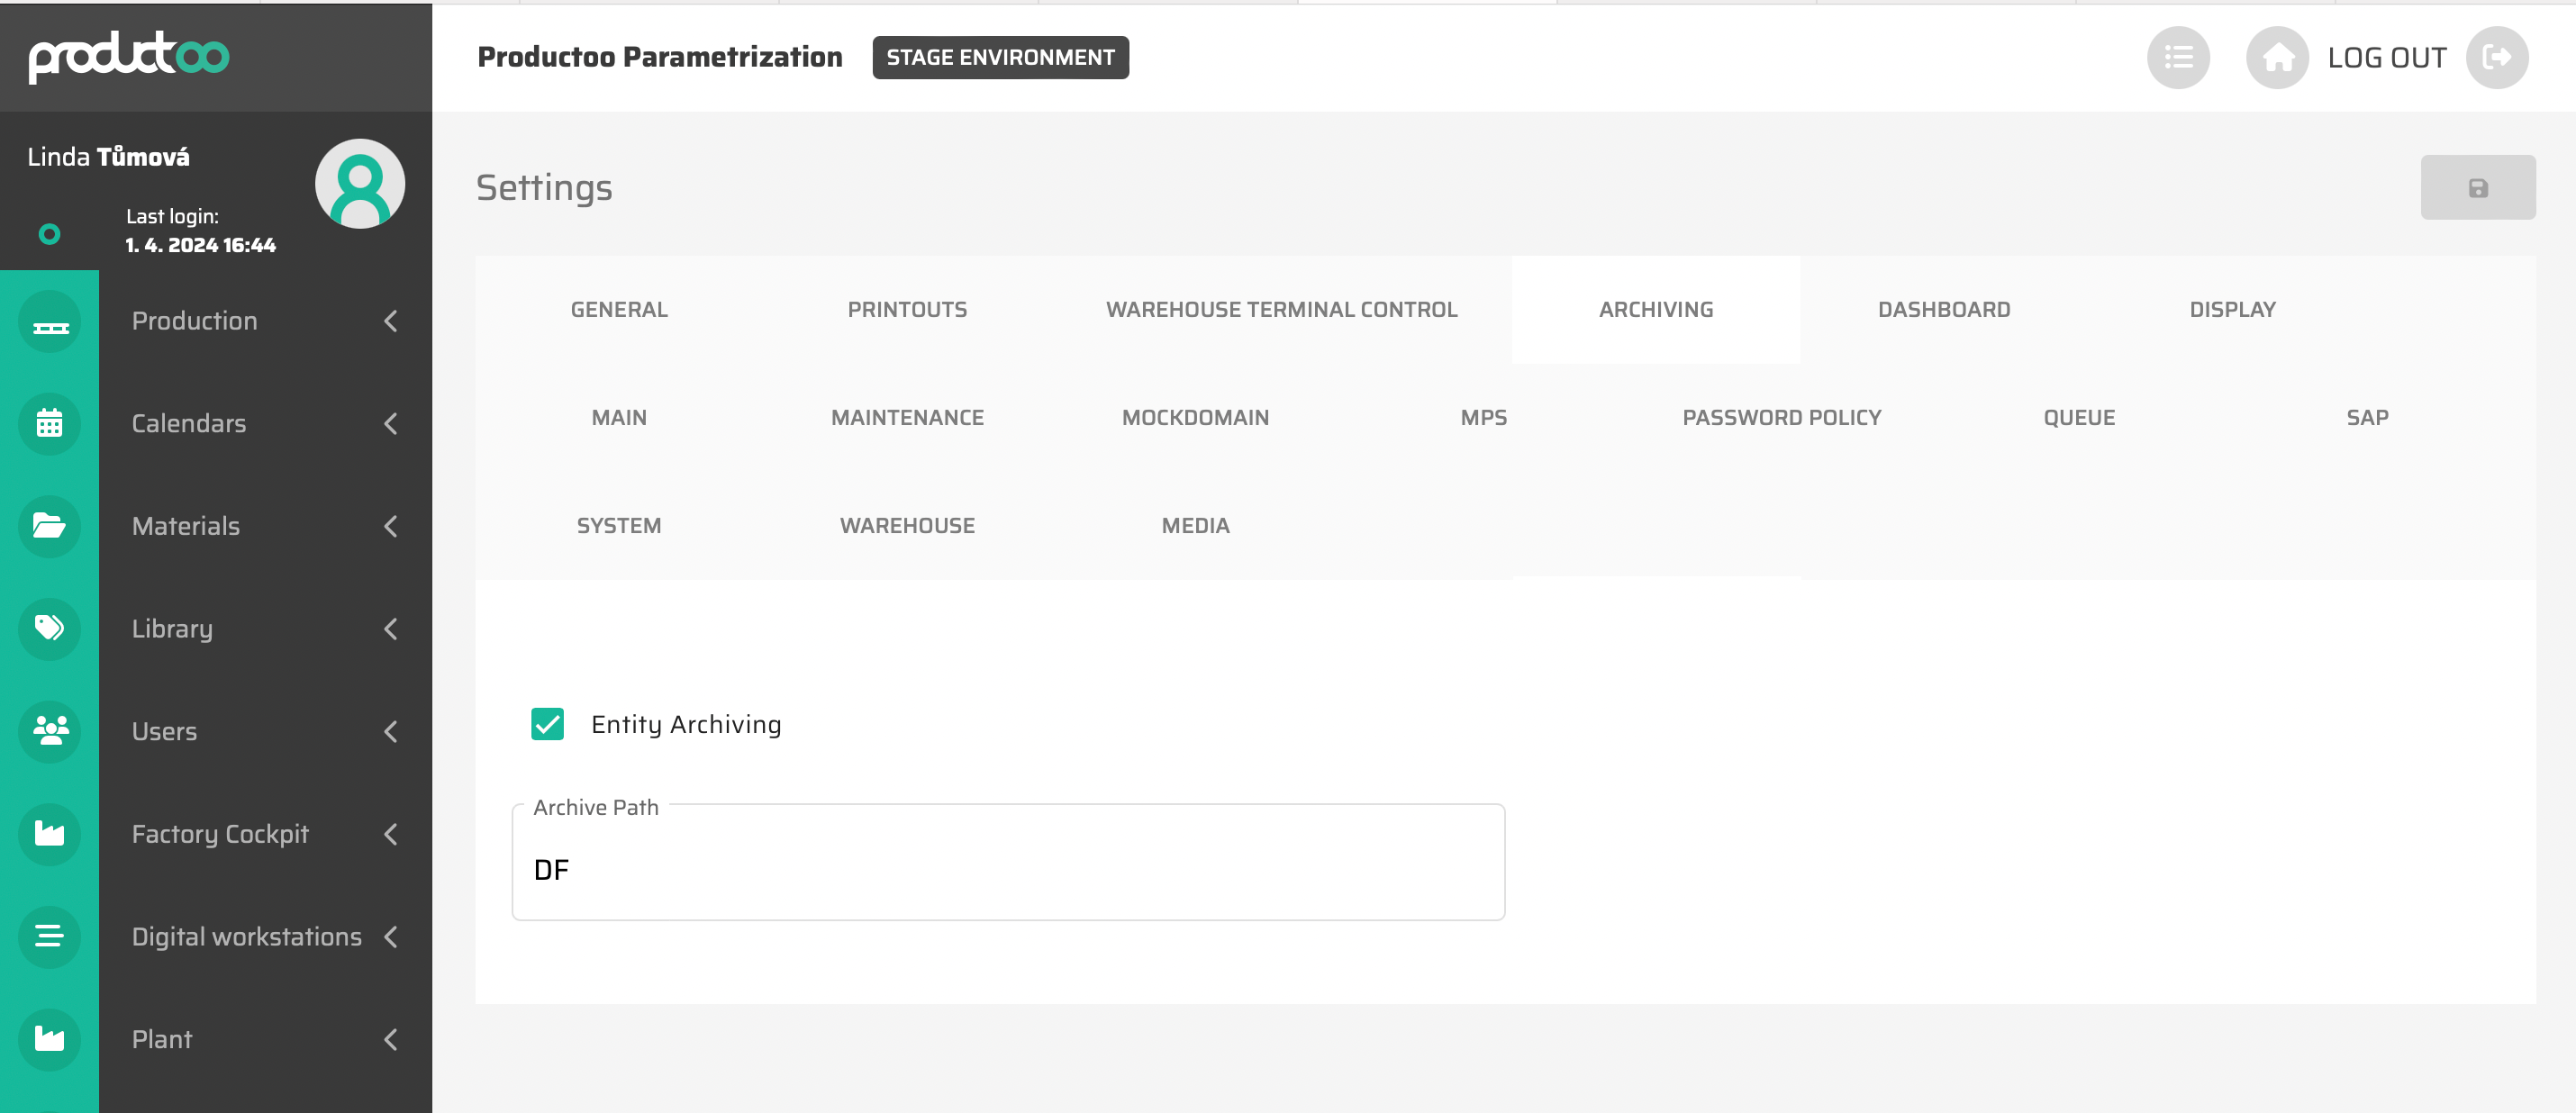Click into the Archive Path field

coord(1007,869)
